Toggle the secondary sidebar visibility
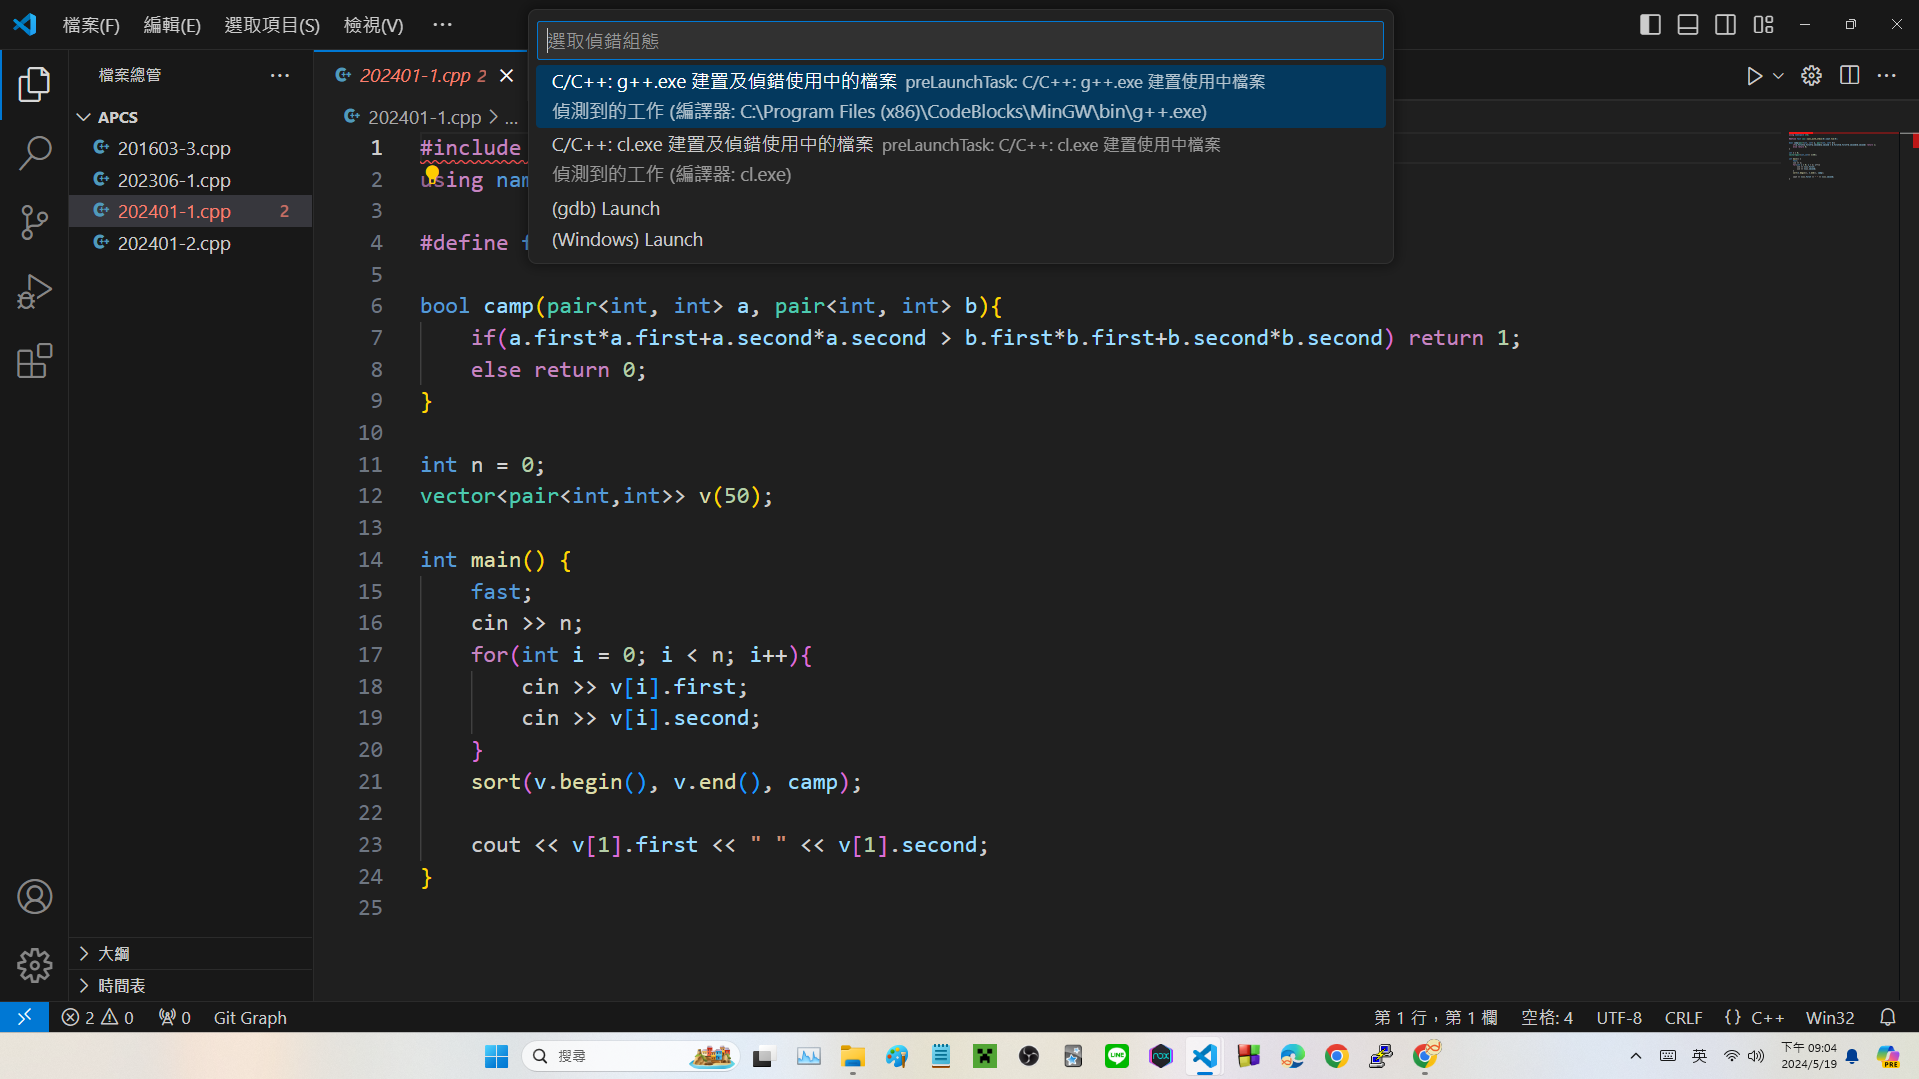Viewport: 1919px width, 1079px height. tap(1725, 25)
